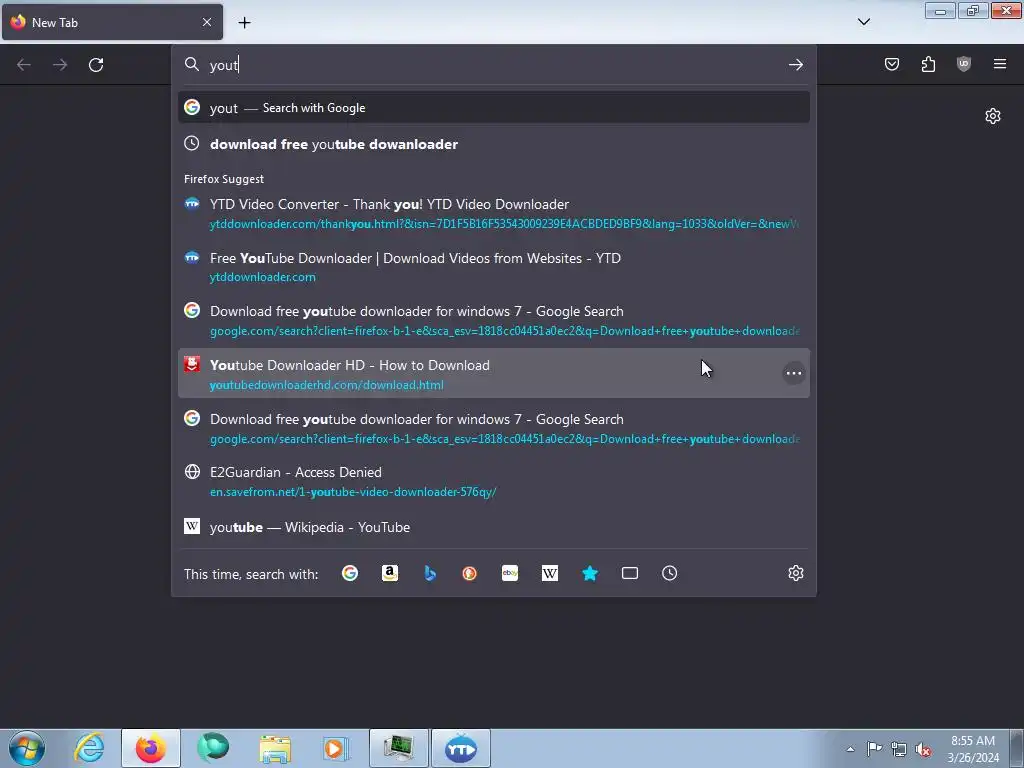The height and width of the screenshot is (768, 1024).
Task: Open 'E2Guardian - Access Denied' suggestion
Action: (x=494, y=481)
